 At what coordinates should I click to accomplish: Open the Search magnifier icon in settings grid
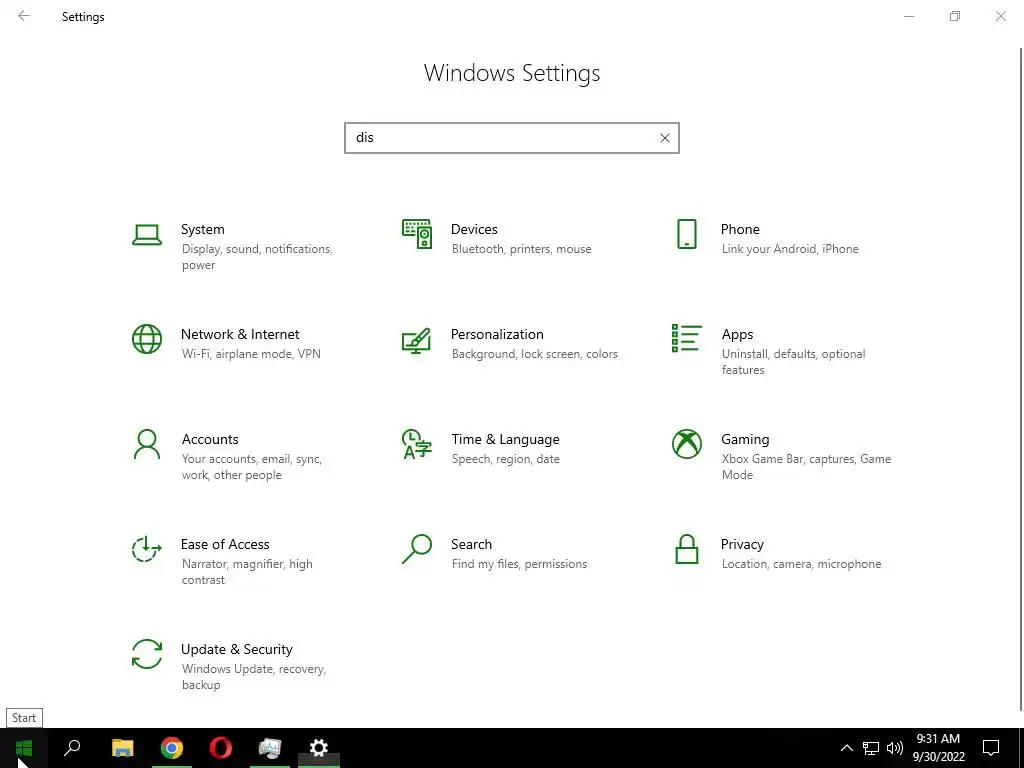(417, 549)
